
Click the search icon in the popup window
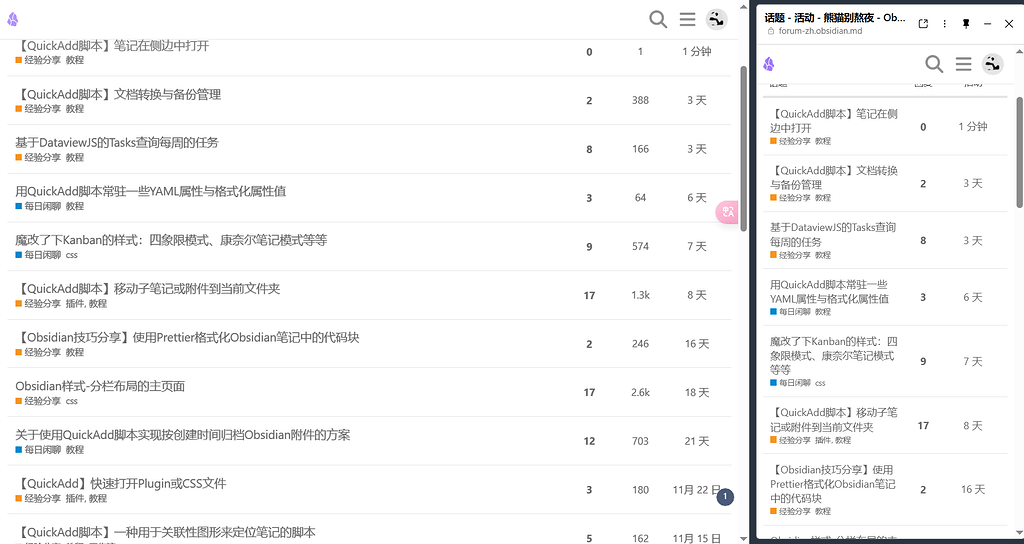pos(934,64)
